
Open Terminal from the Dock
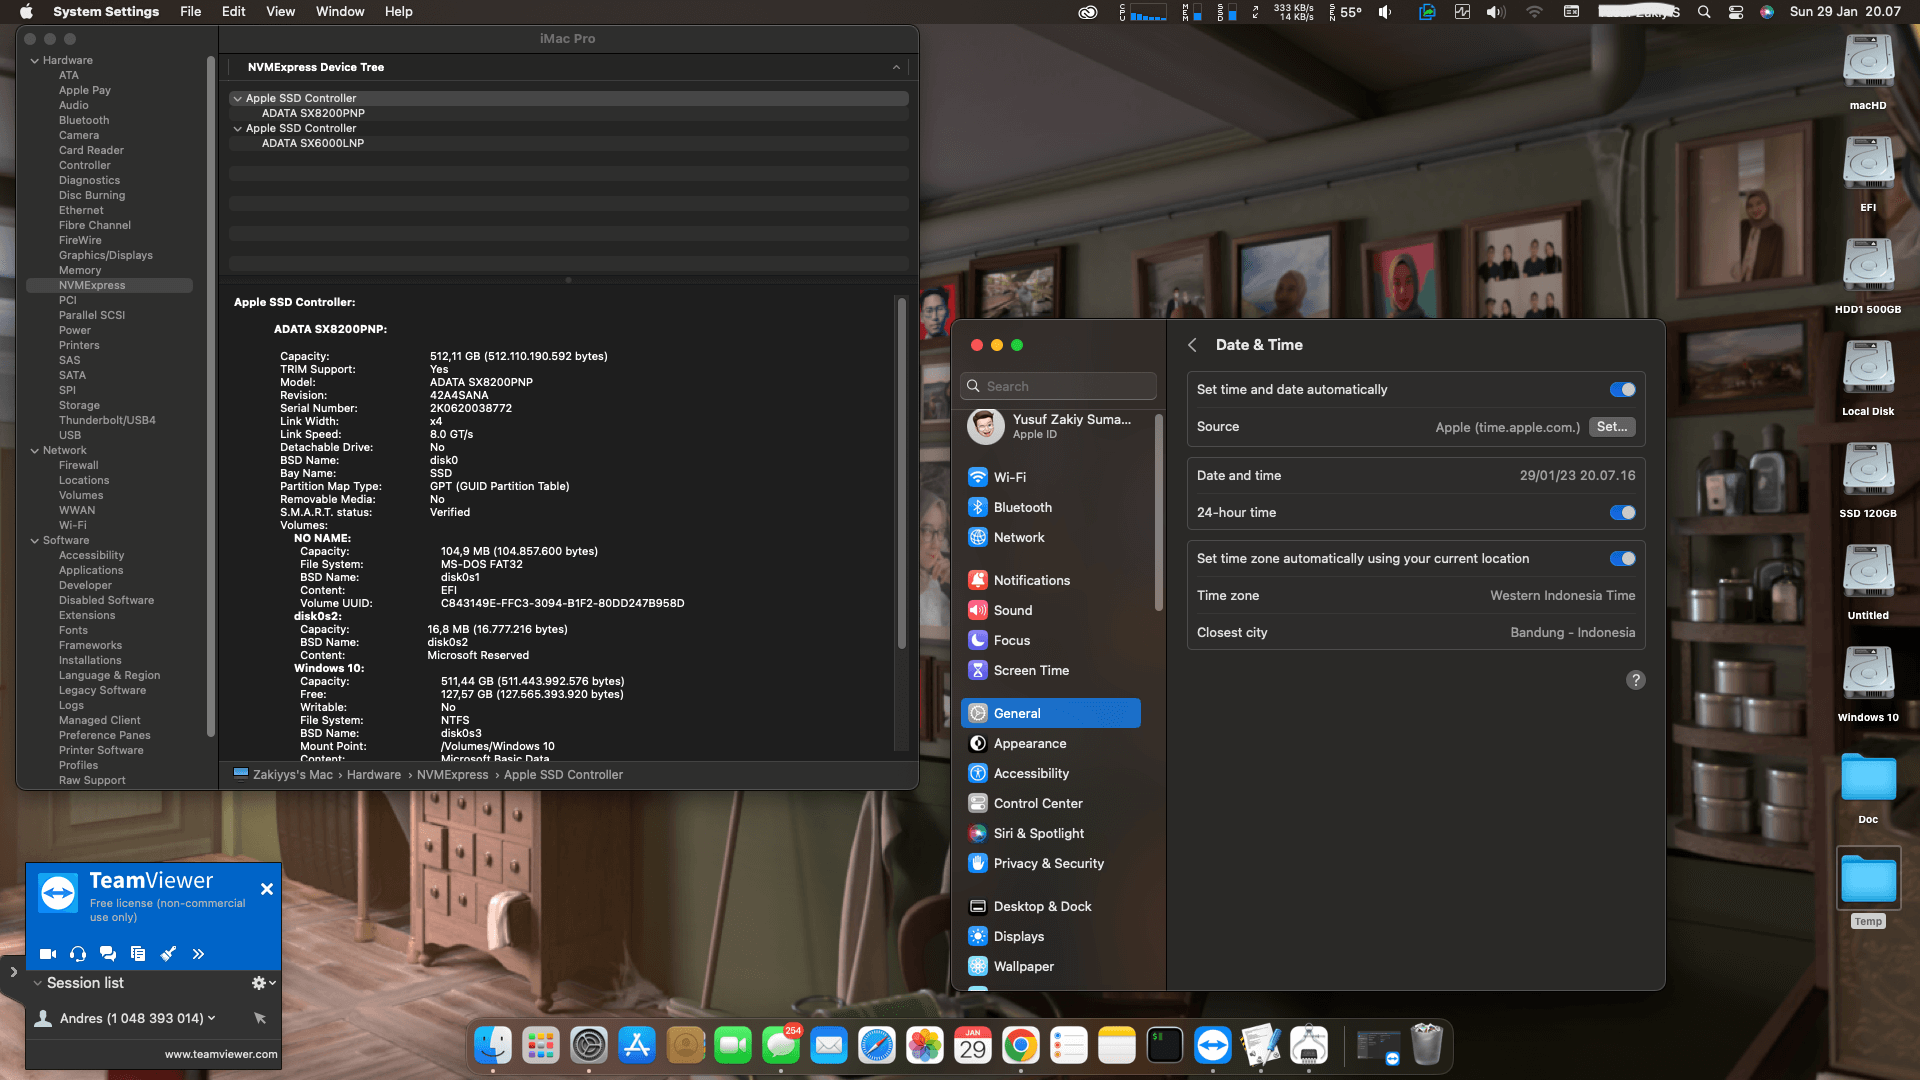point(1165,1046)
